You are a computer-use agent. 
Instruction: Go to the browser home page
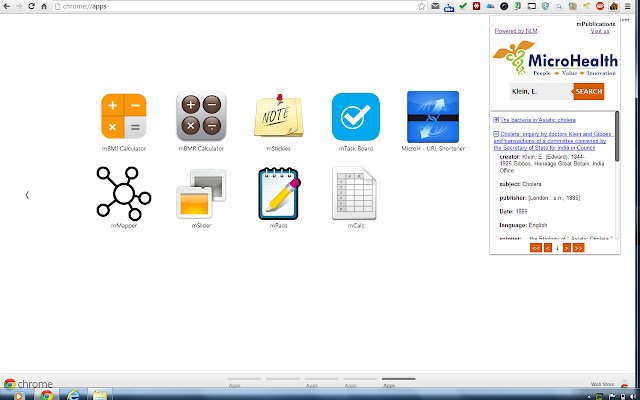pos(44,6)
